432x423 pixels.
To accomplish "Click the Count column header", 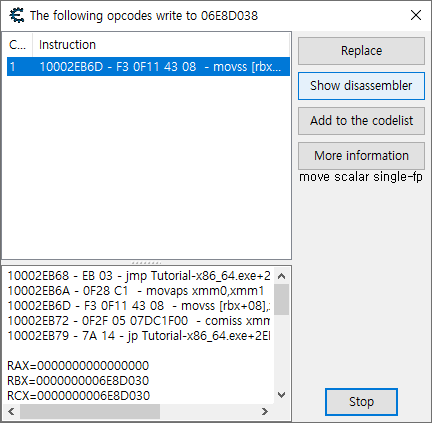I will click(x=18, y=45).
